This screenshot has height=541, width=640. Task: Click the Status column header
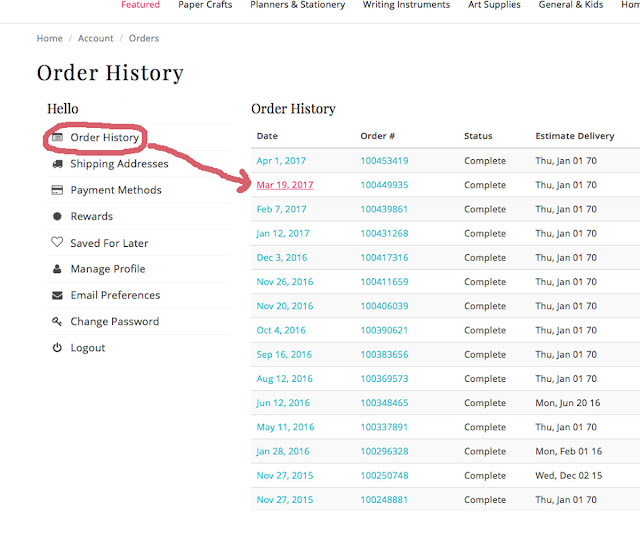coord(478,136)
